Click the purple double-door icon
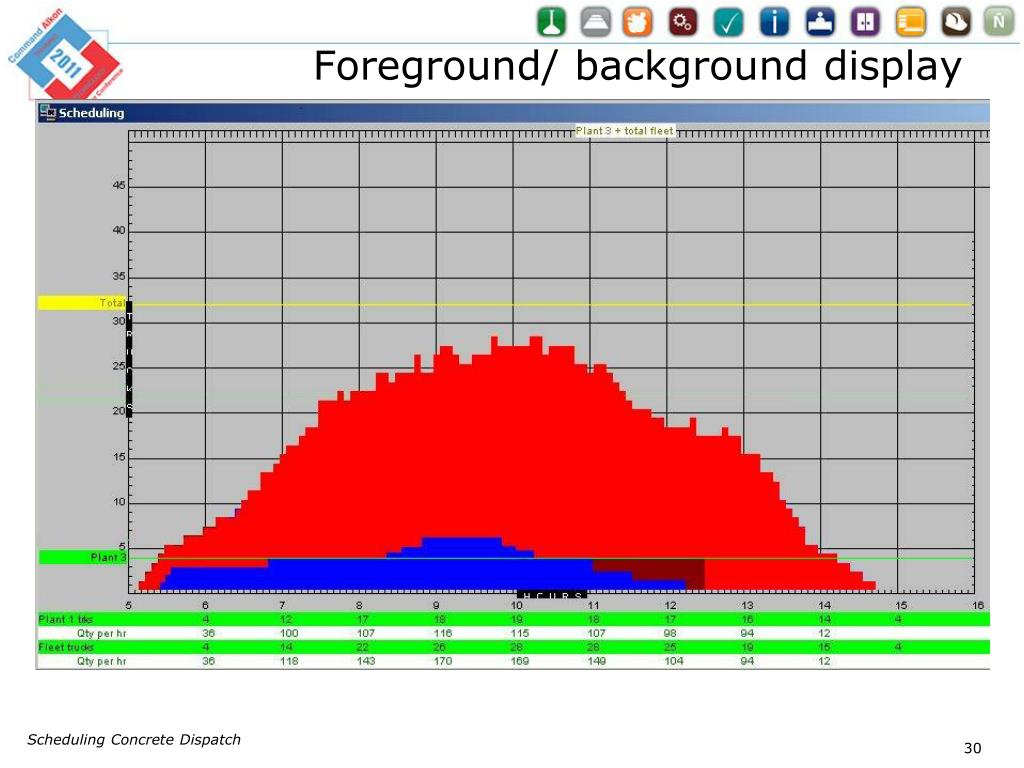Image resolution: width=1024 pixels, height=768 pixels. click(865, 20)
